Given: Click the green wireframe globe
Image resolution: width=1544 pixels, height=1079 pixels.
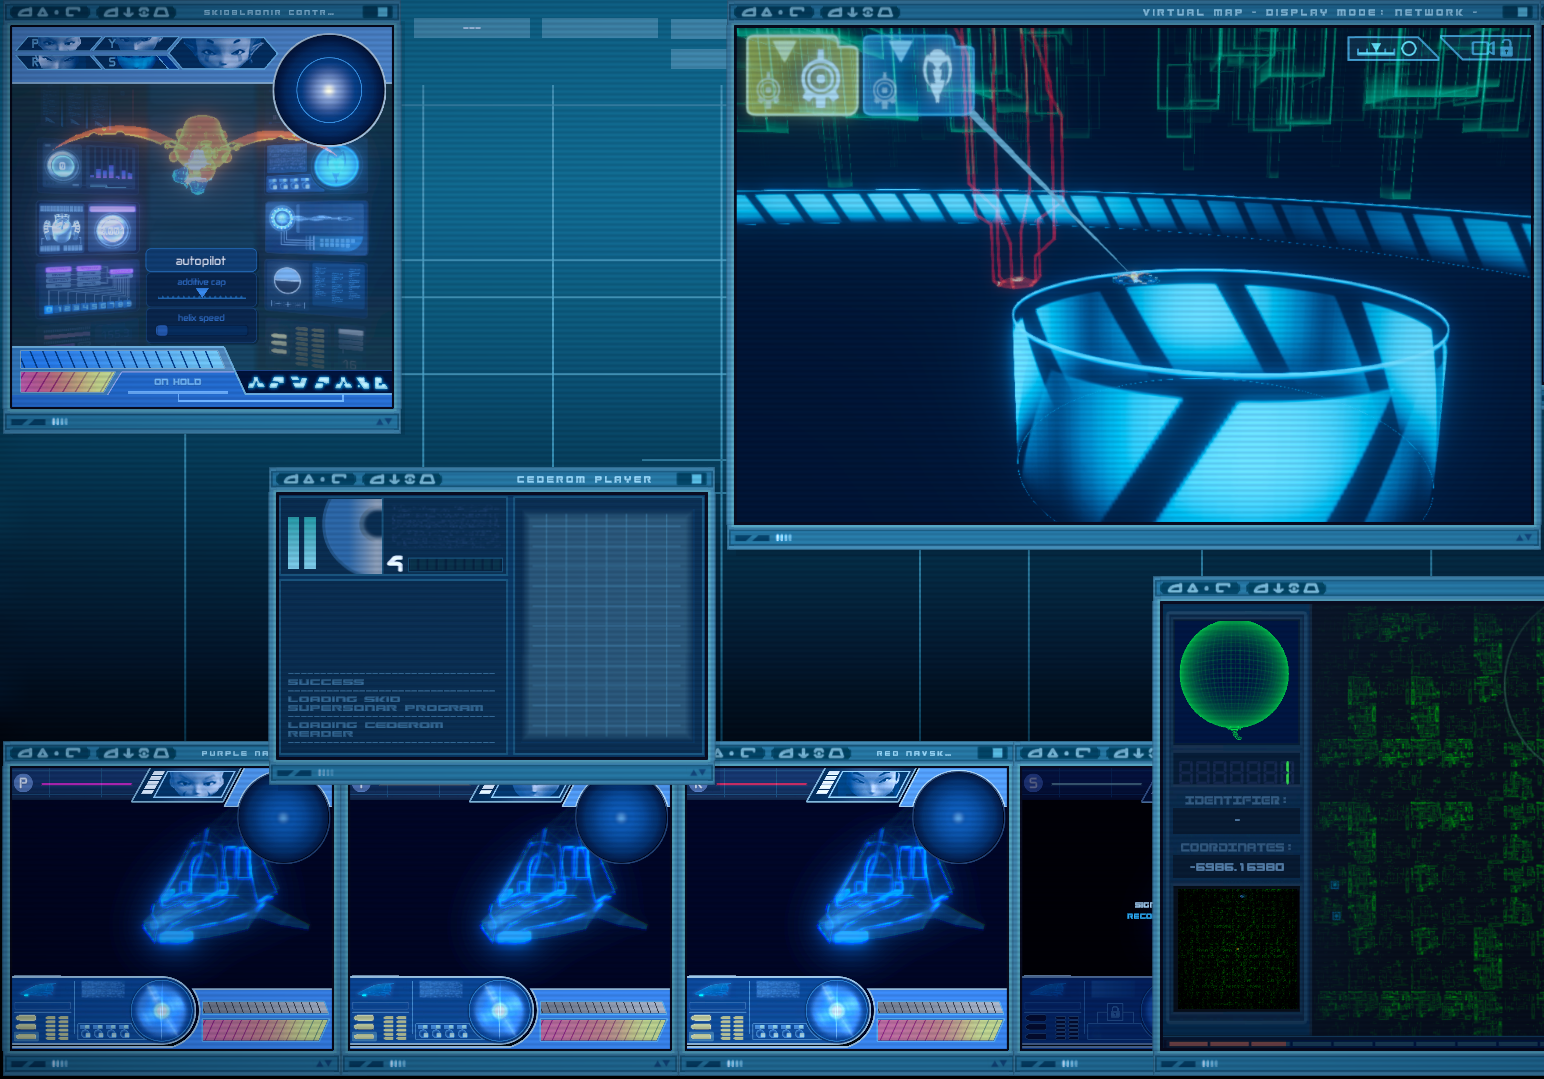Looking at the screenshot, I should (x=1234, y=674).
